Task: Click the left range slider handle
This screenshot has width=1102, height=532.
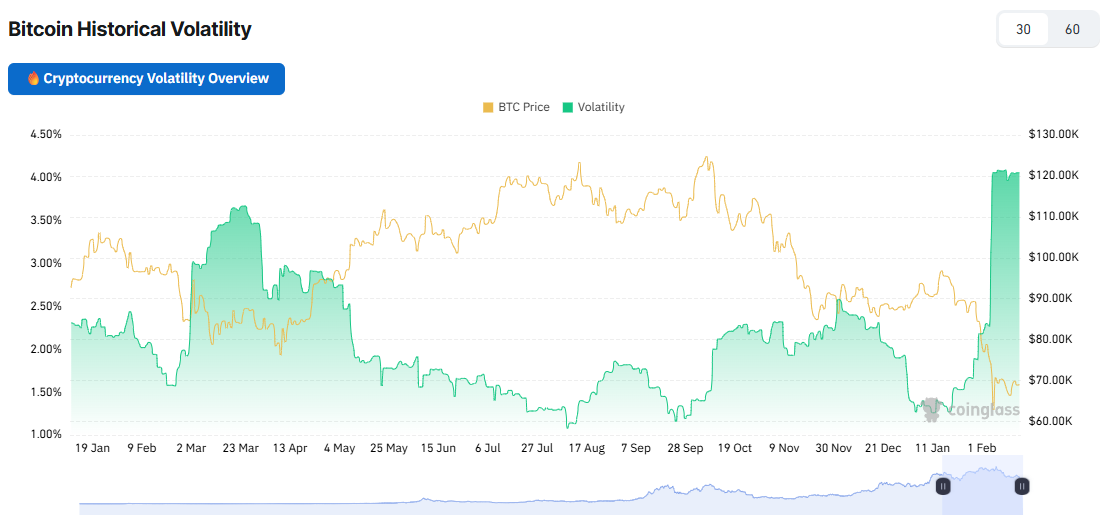Action: [942, 486]
